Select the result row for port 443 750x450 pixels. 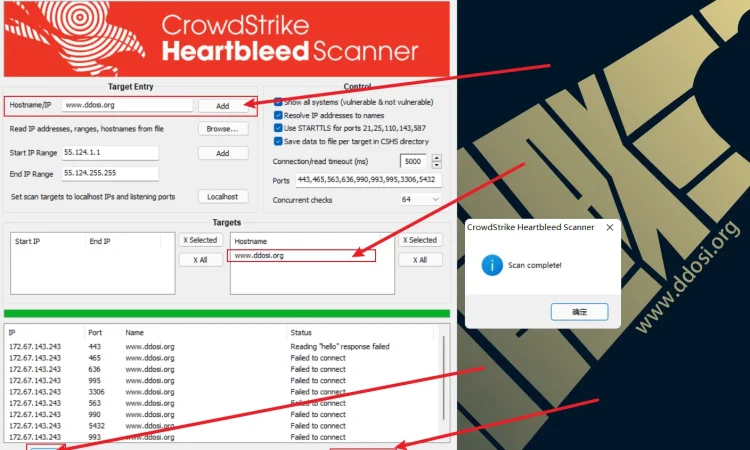tap(222, 346)
